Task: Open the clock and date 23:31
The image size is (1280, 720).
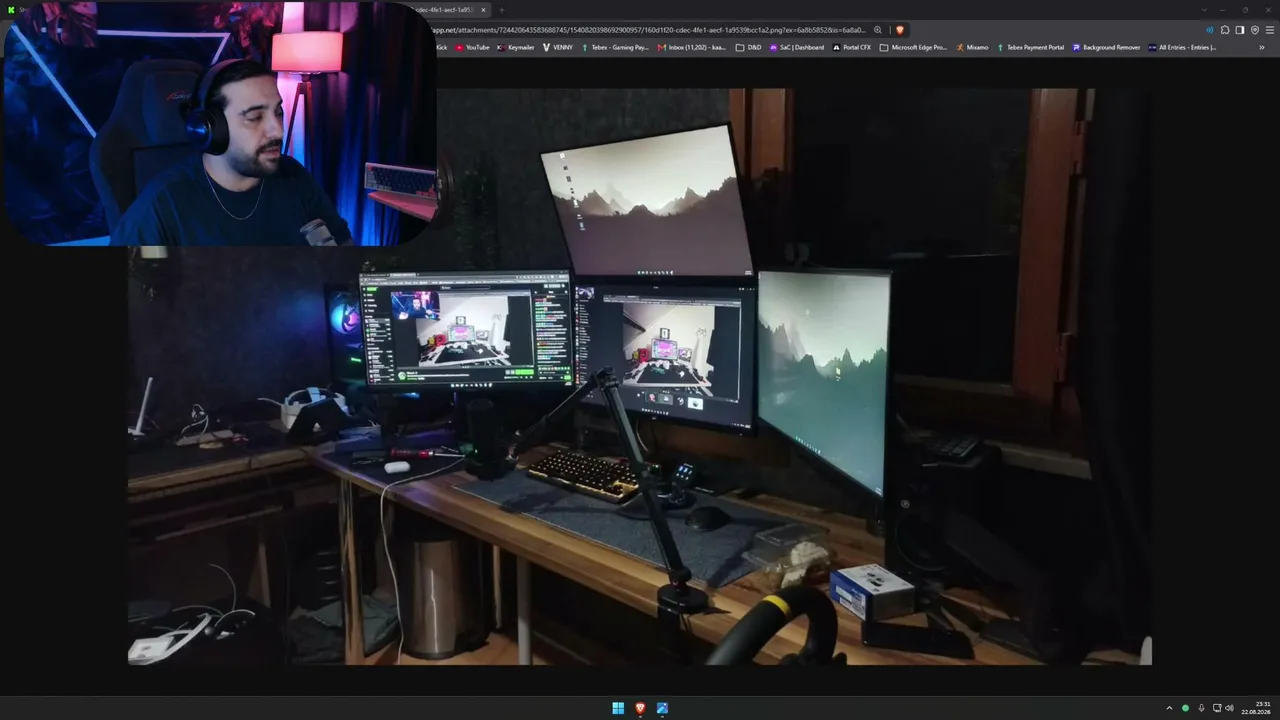Action: [1258, 708]
